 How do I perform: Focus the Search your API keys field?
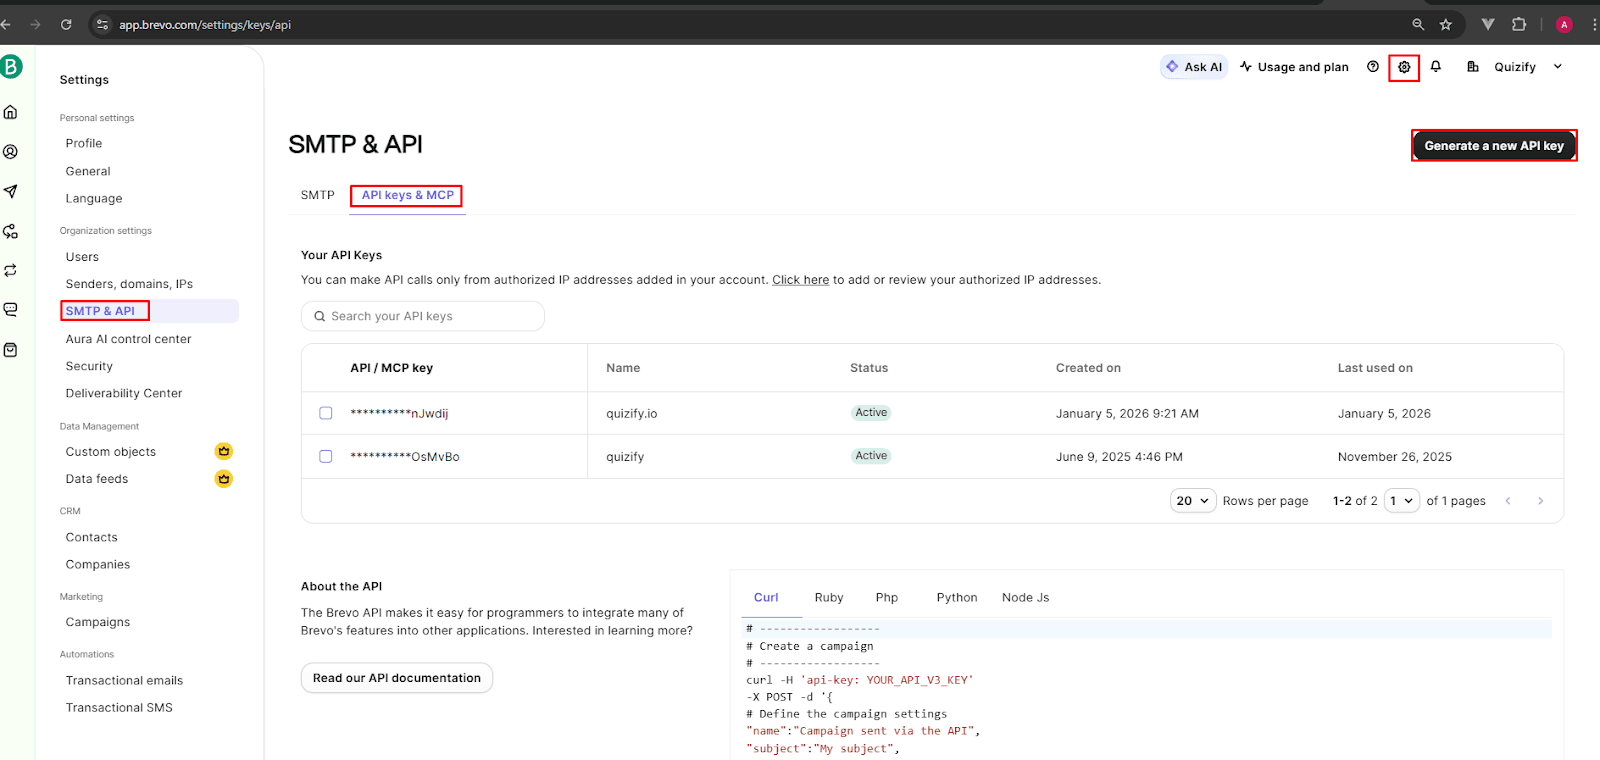point(423,316)
